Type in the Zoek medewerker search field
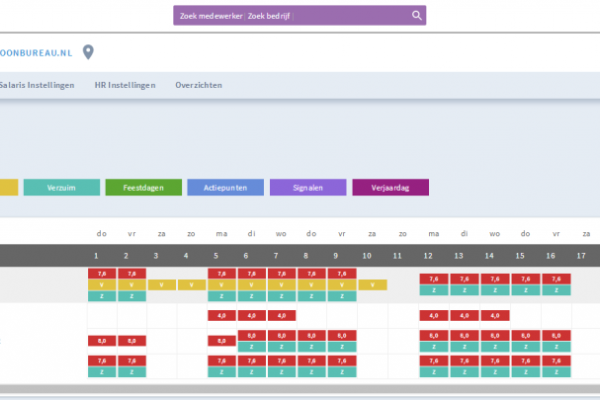Screen dimensions: 600x400 point(290,15)
